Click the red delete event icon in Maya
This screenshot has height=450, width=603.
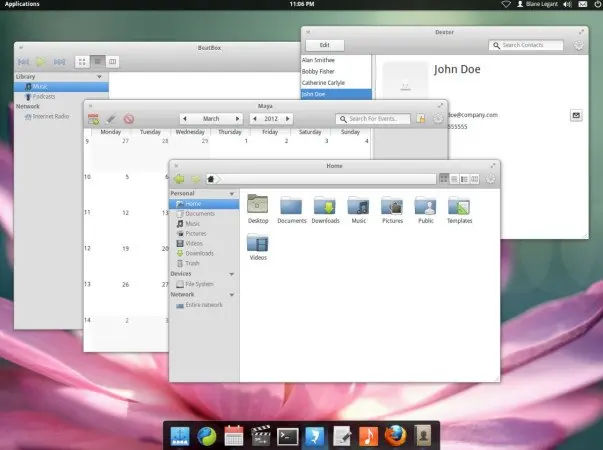(129, 119)
